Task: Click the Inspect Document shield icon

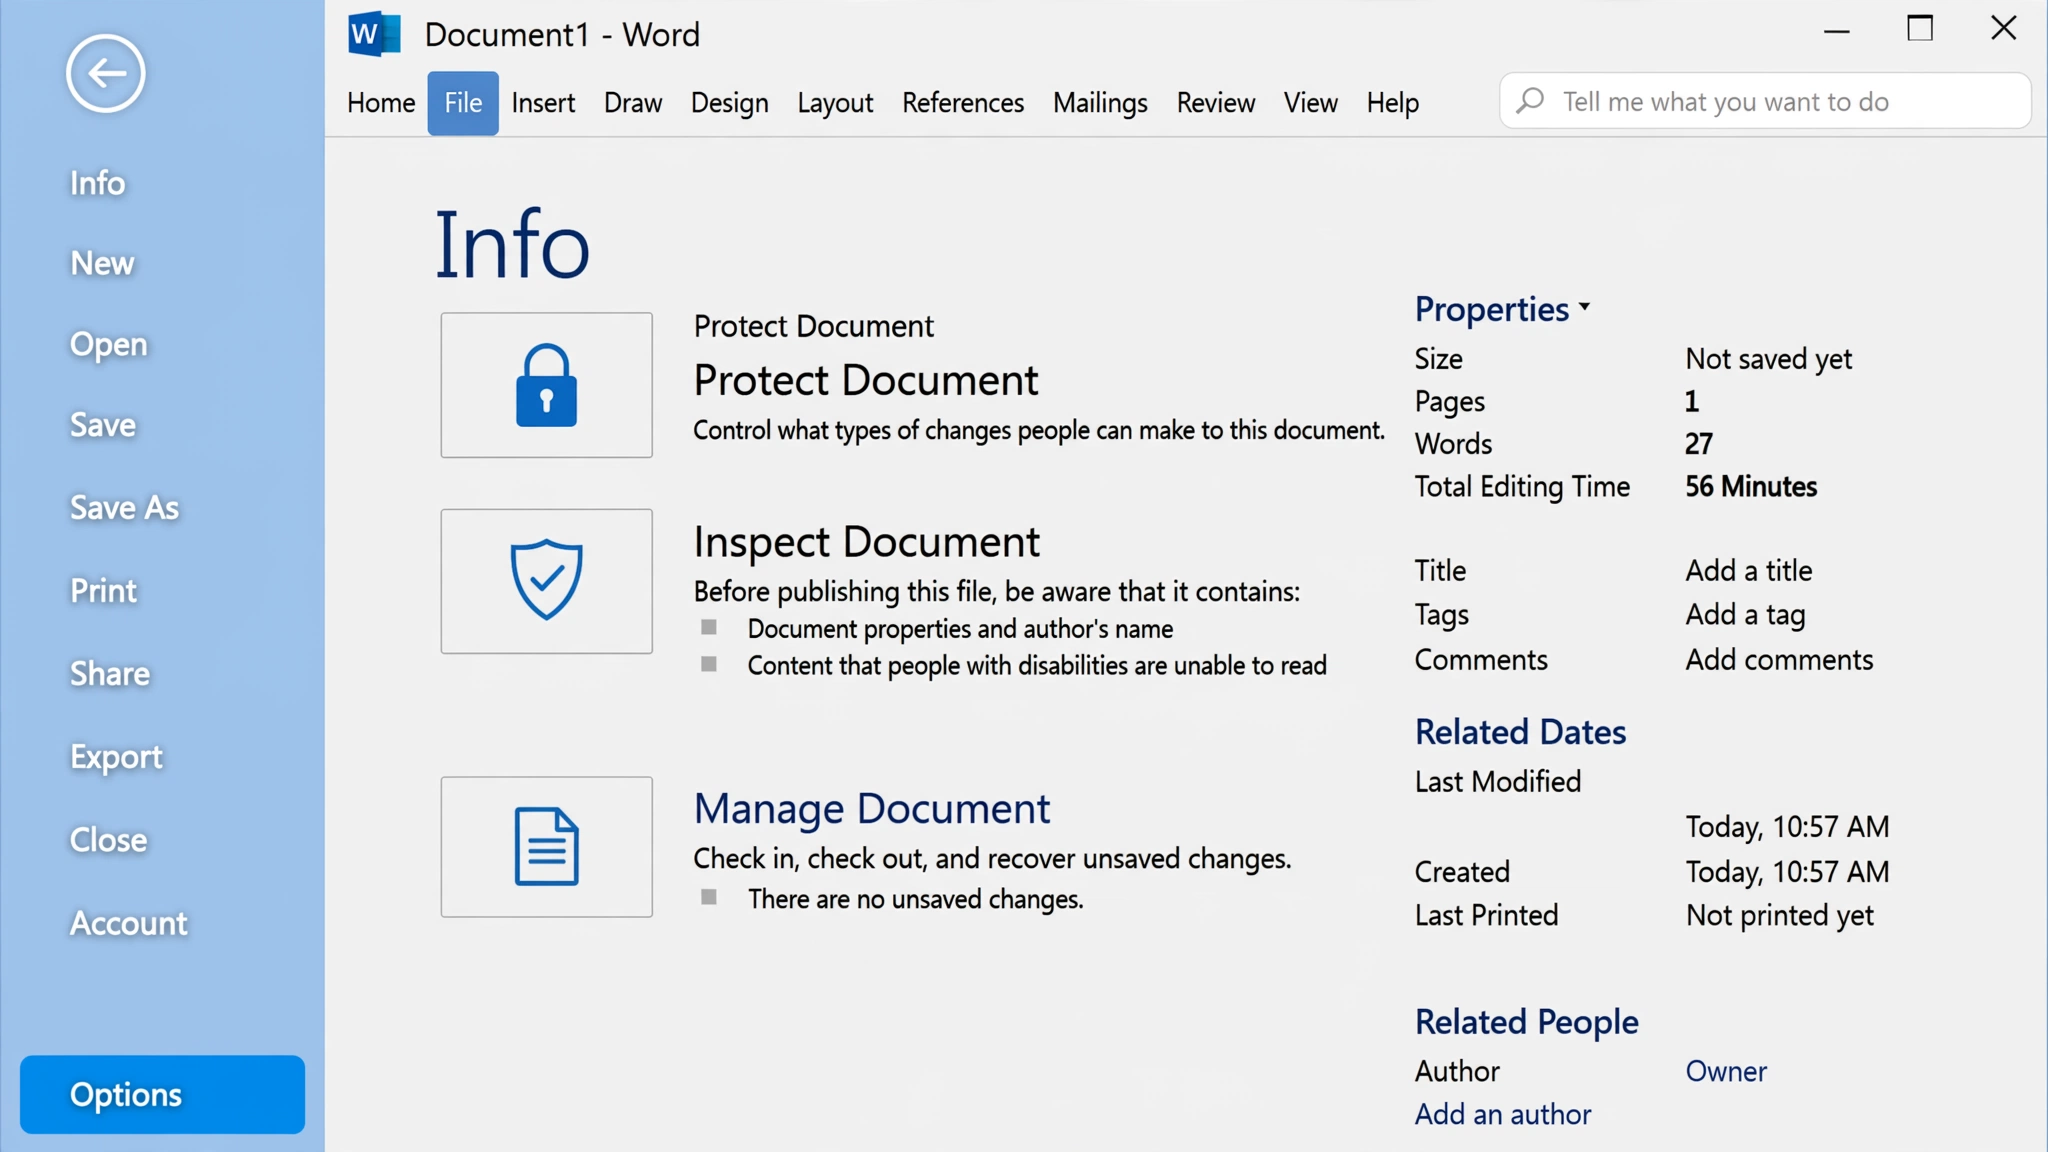Action: pos(546,581)
